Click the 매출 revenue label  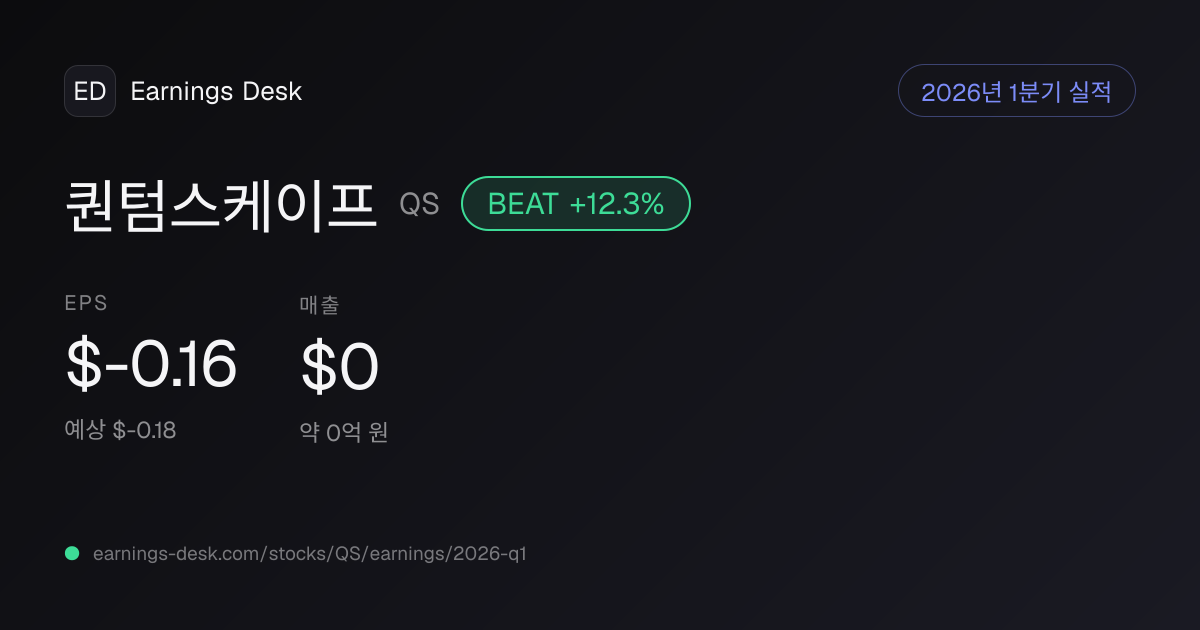coord(319,304)
